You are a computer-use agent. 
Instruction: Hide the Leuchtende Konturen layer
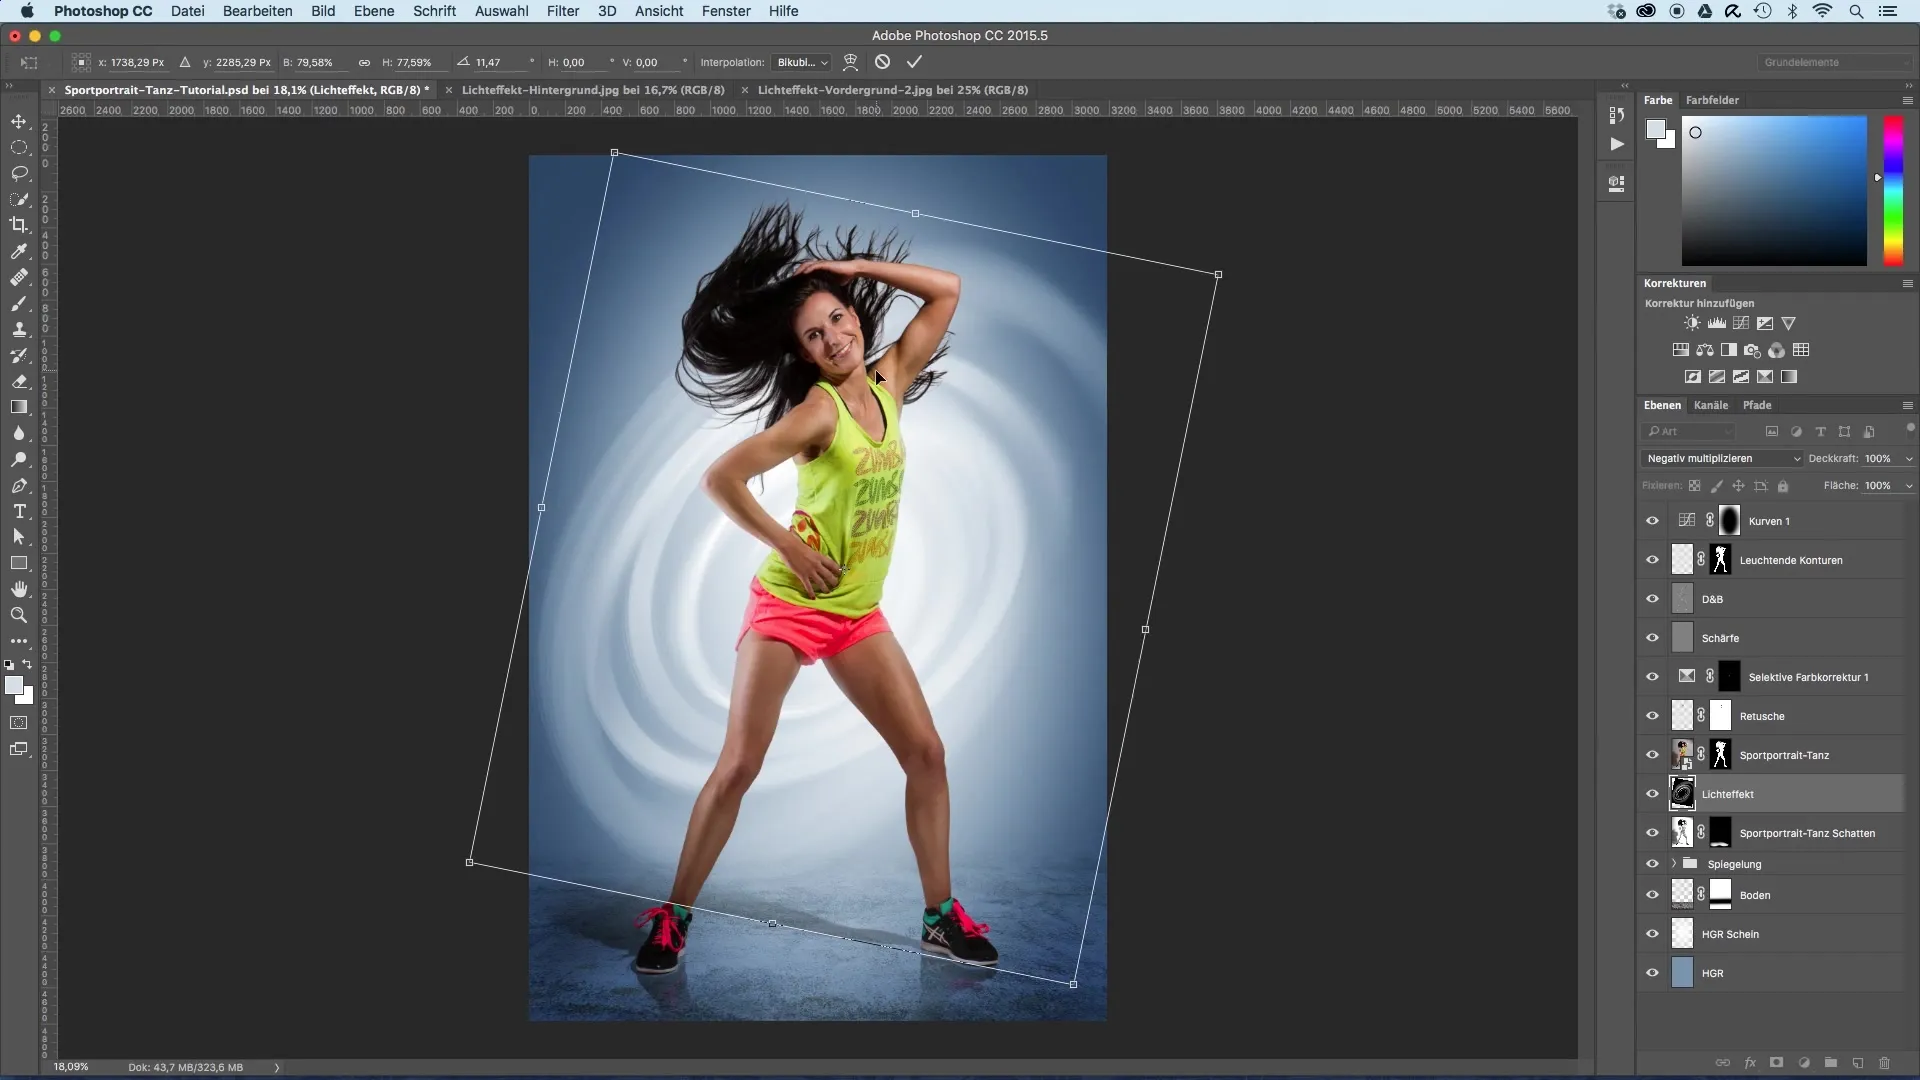point(1652,560)
